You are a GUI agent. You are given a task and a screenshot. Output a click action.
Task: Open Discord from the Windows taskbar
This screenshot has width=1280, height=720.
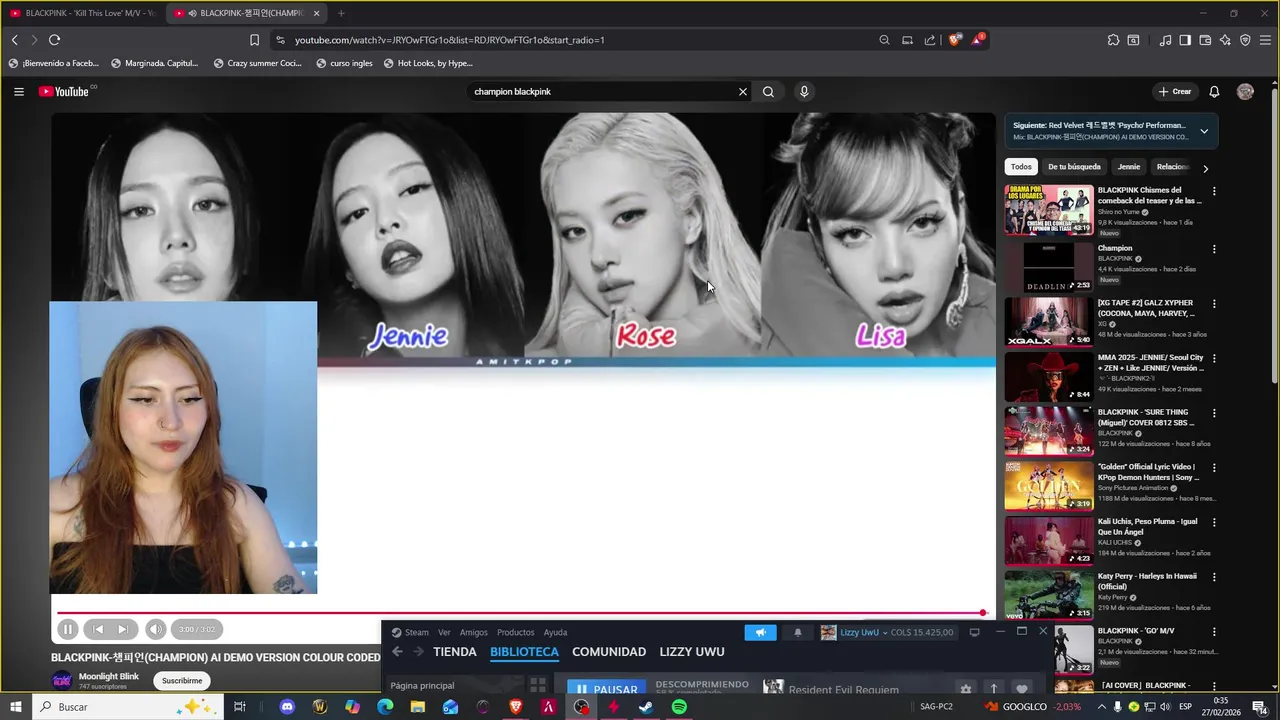point(287,707)
